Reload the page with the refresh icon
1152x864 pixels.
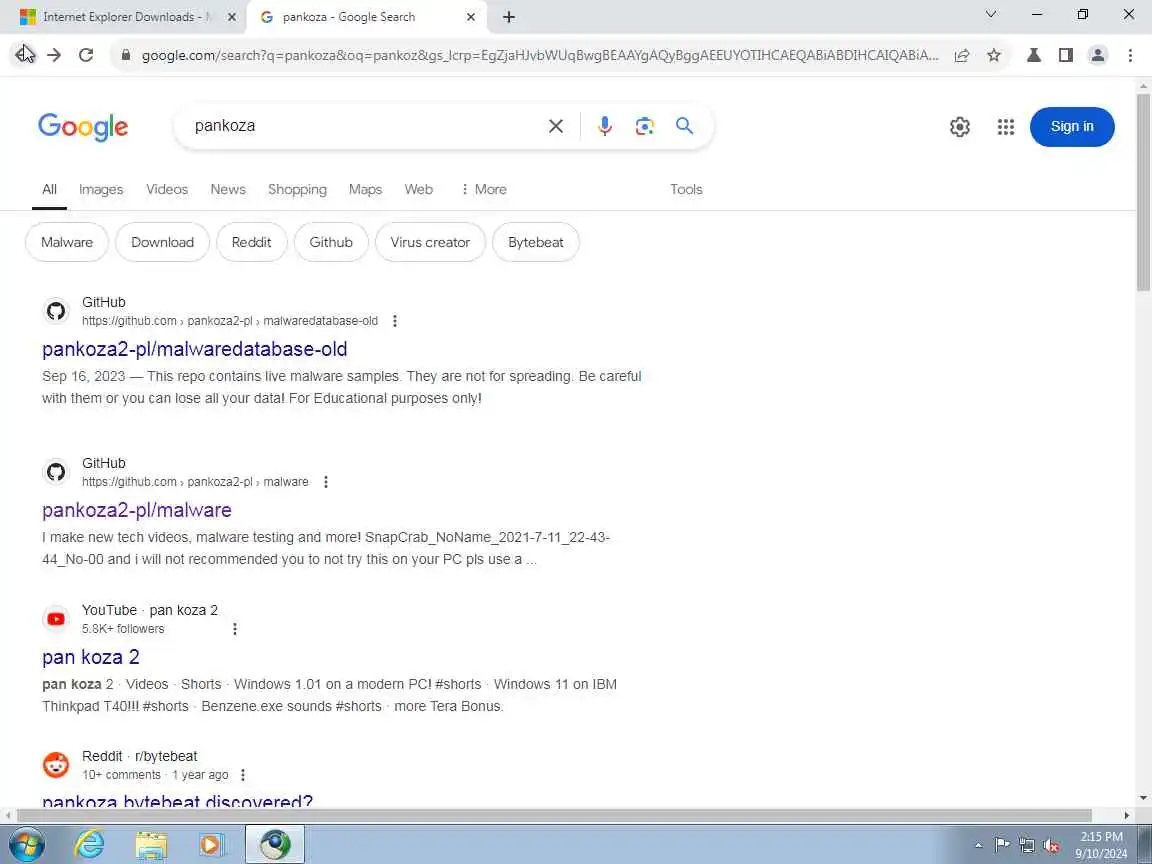[x=86, y=55]
